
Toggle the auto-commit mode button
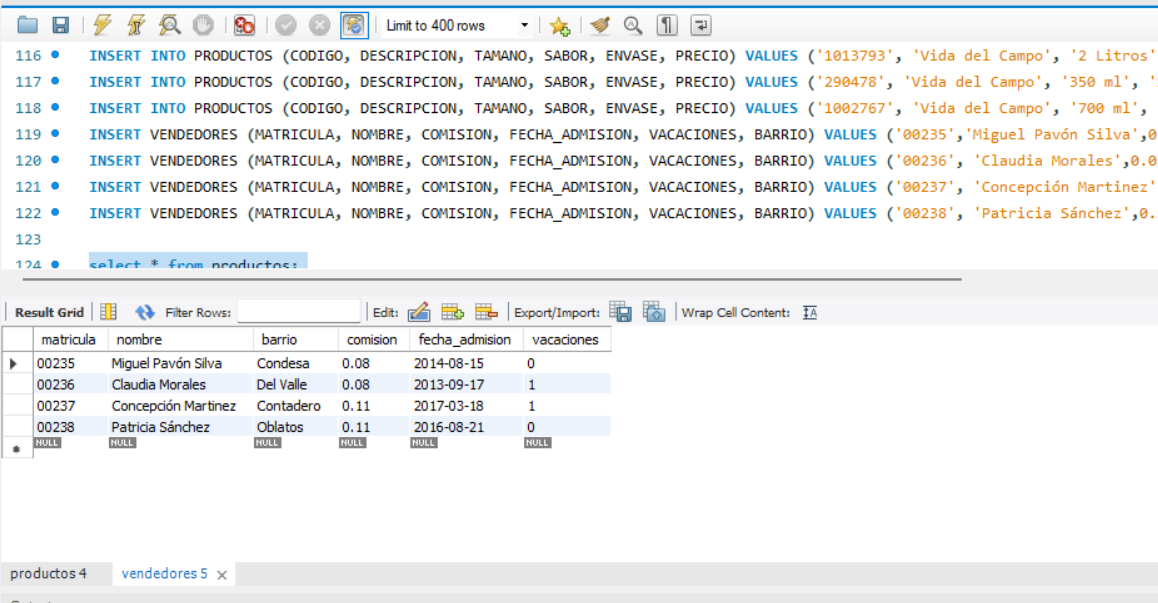click(354, 25)
